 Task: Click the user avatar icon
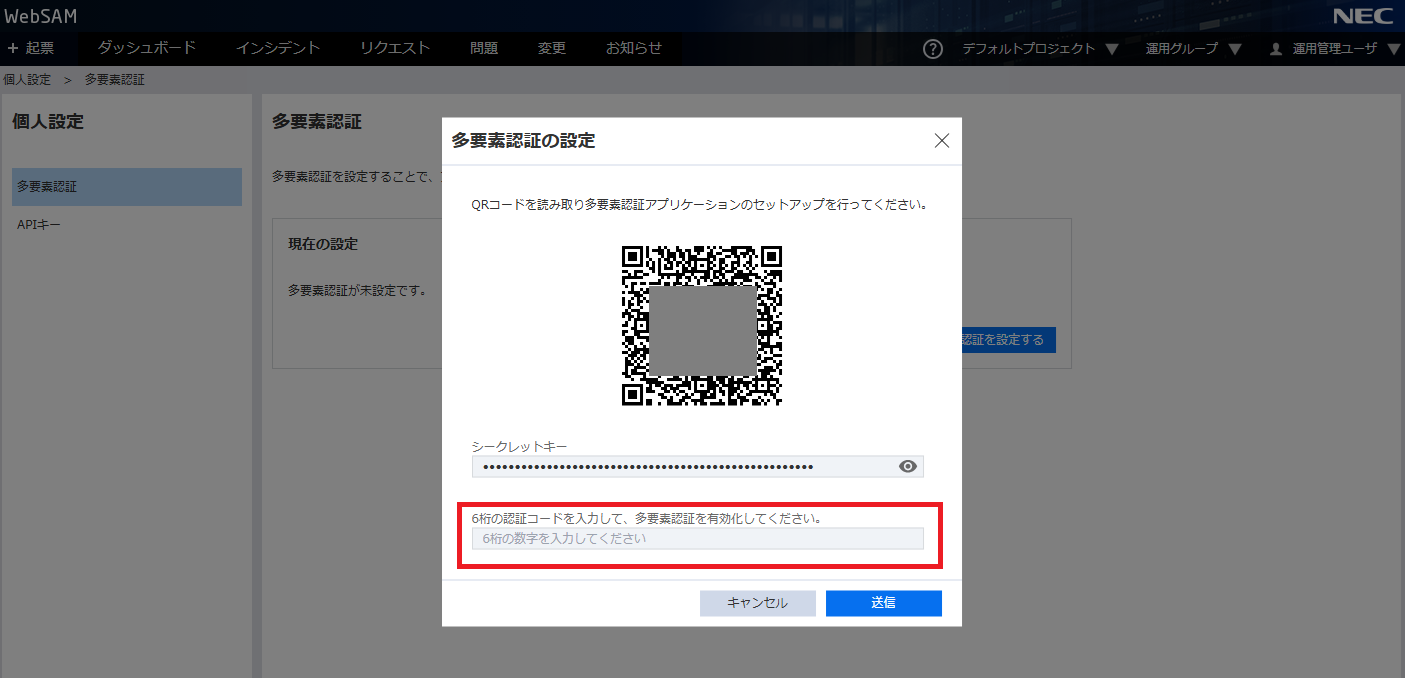coord(1275,49)
